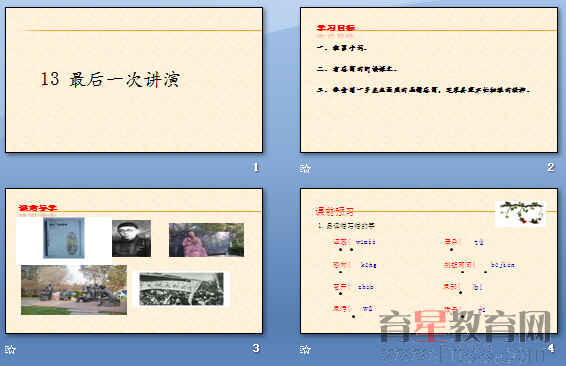Click the red 课前导学 heading on slide 3
This screenshot has height=366, width=566.
click(x=38, y=208)
